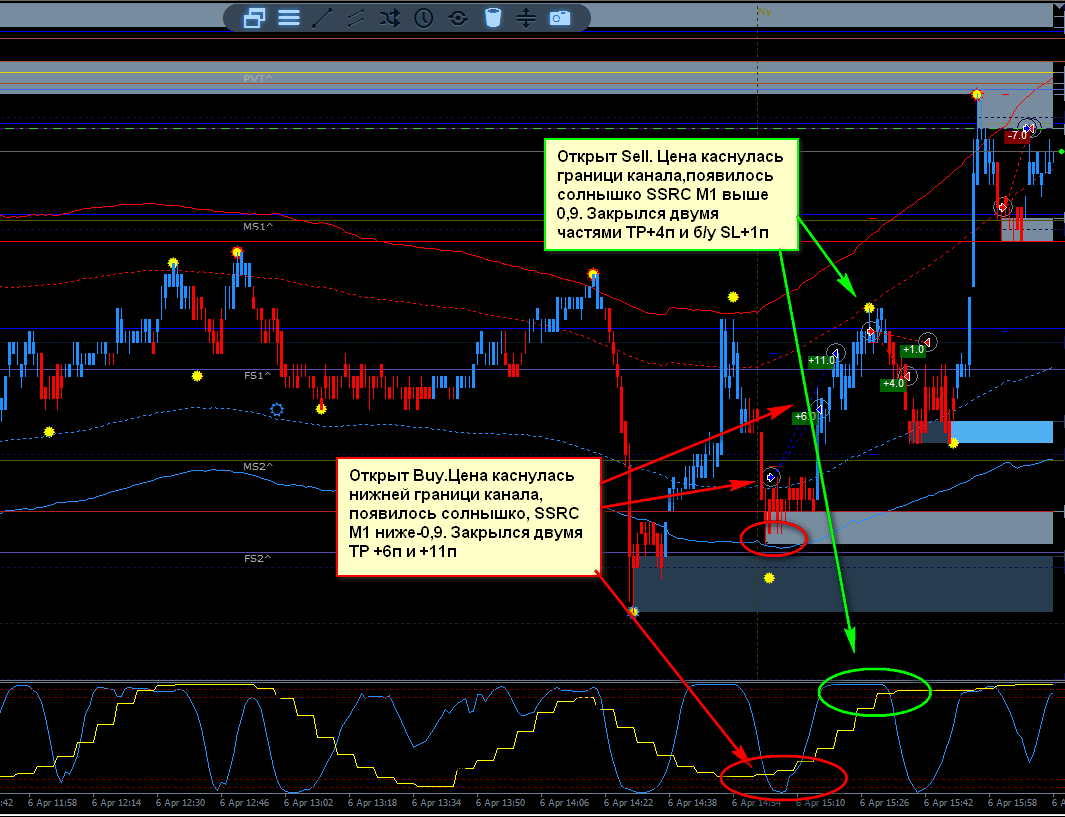Open the cascade windows tool in toolbar
Image resolution: width=1065 pixels, height=817 pixels.
[x=255, y=18]
